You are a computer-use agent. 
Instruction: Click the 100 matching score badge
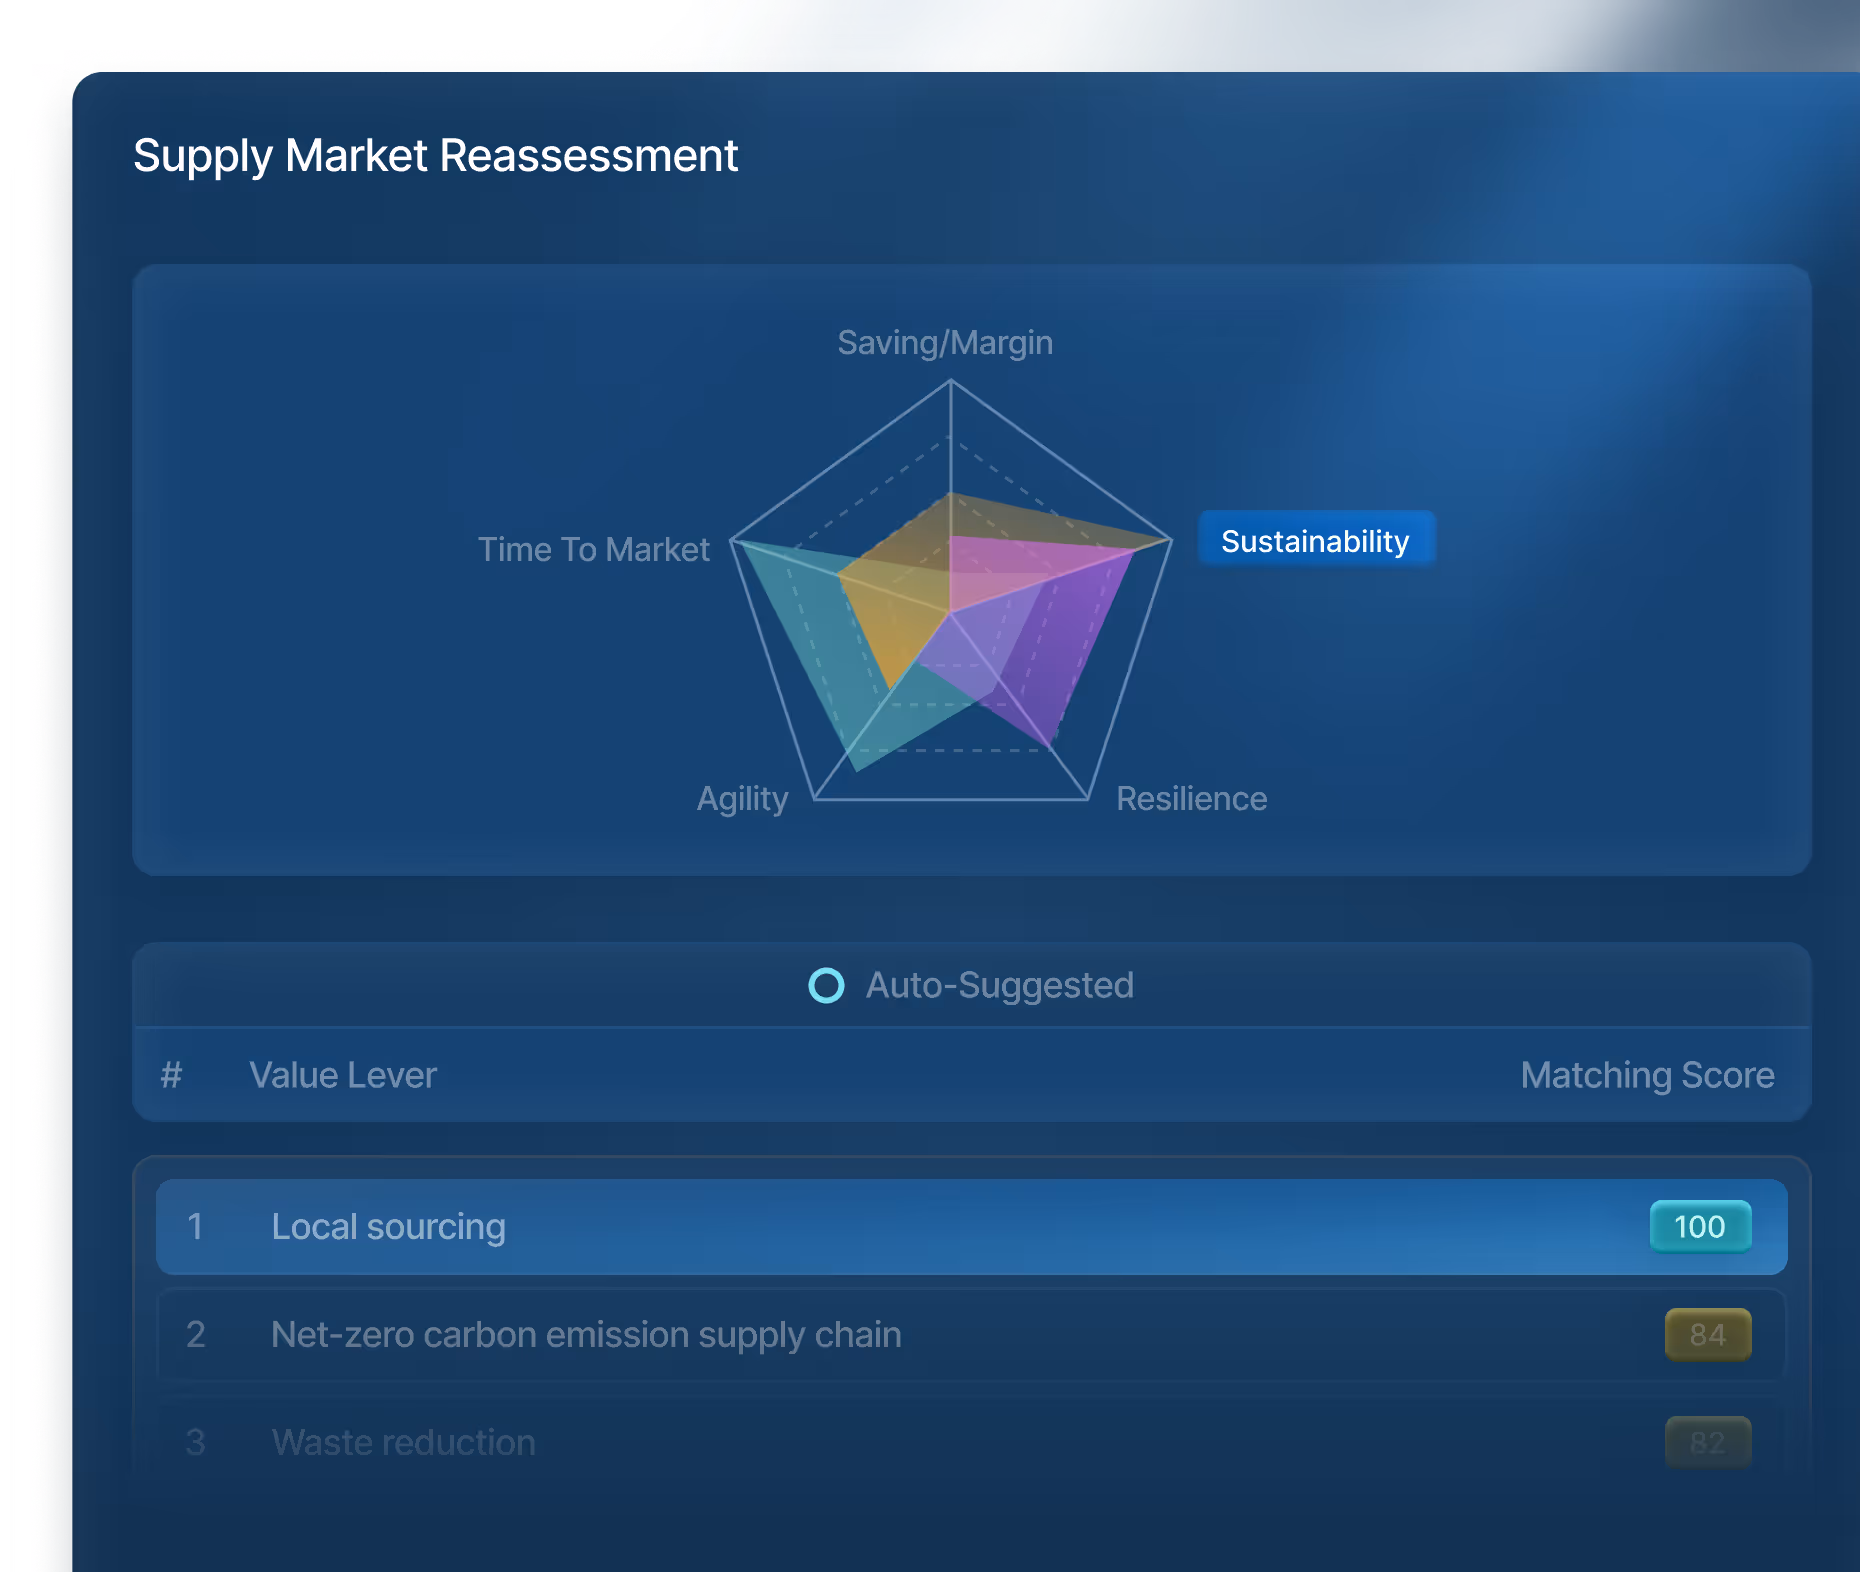(x=1700, y=1227)
